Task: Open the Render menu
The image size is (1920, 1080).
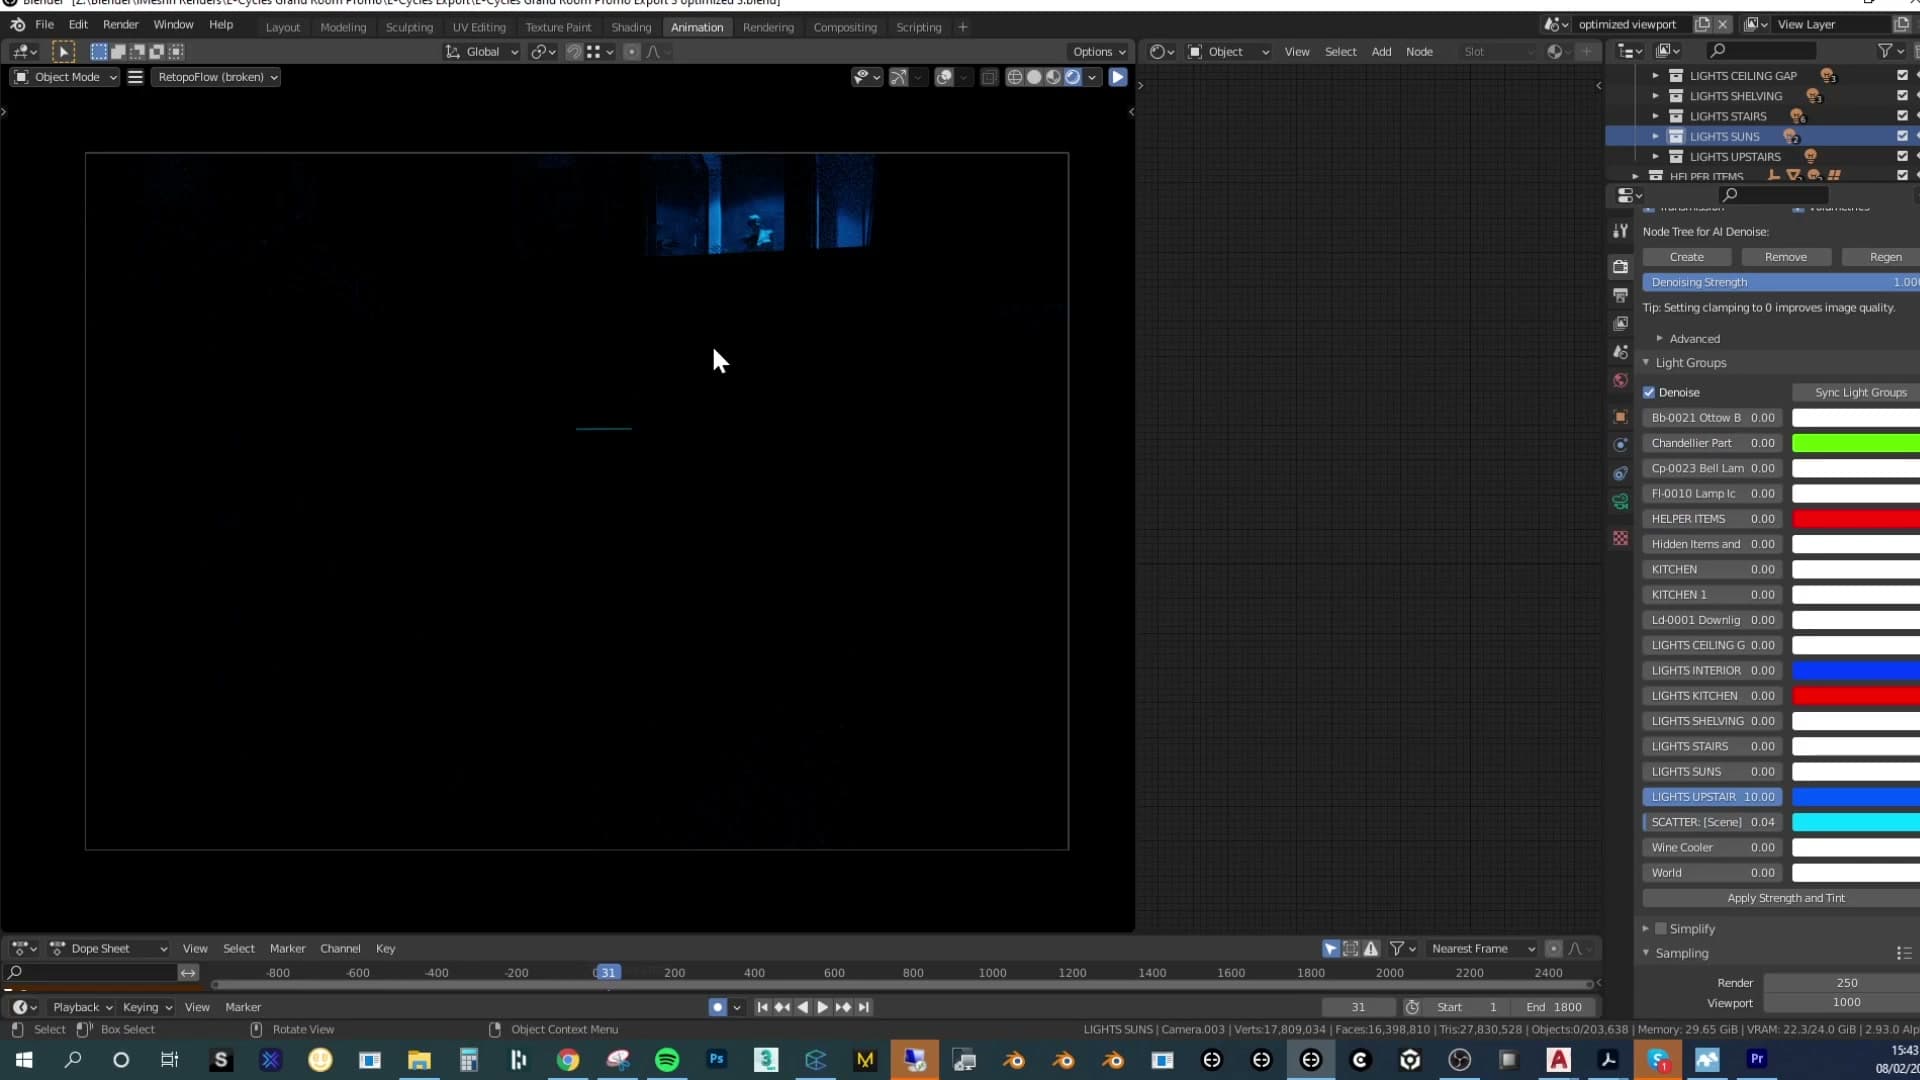Action: 120,24
